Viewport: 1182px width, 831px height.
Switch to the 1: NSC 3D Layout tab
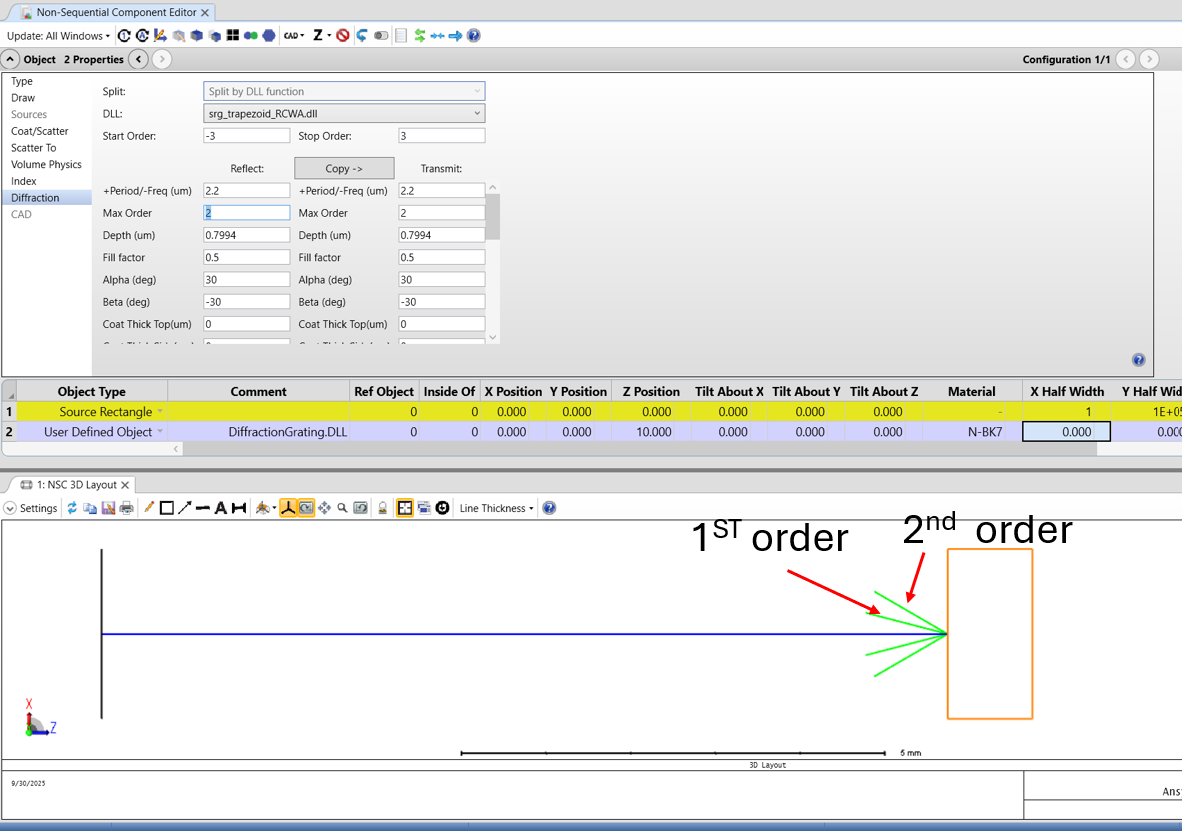pos(76,485)
